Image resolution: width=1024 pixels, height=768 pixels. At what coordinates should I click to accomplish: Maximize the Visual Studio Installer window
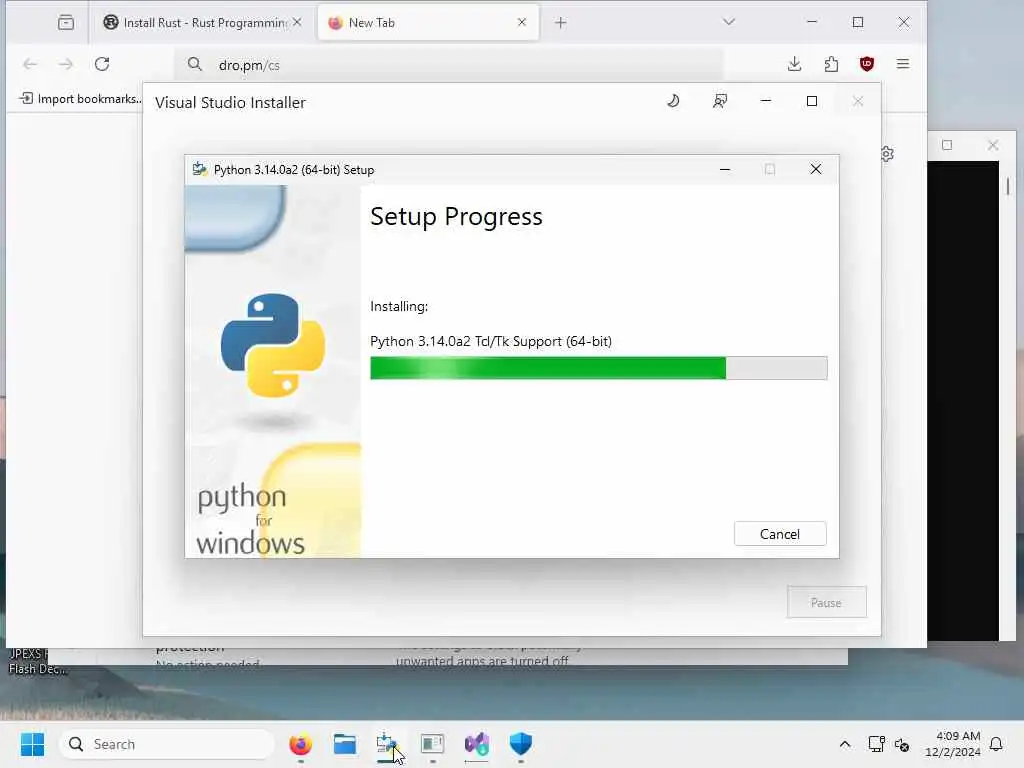(x=812, y=101)
